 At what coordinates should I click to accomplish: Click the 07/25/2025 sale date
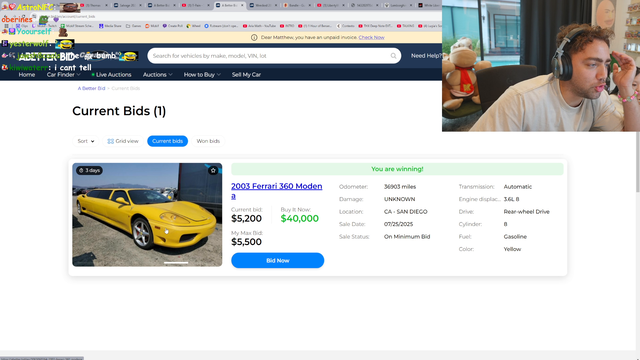398,224
